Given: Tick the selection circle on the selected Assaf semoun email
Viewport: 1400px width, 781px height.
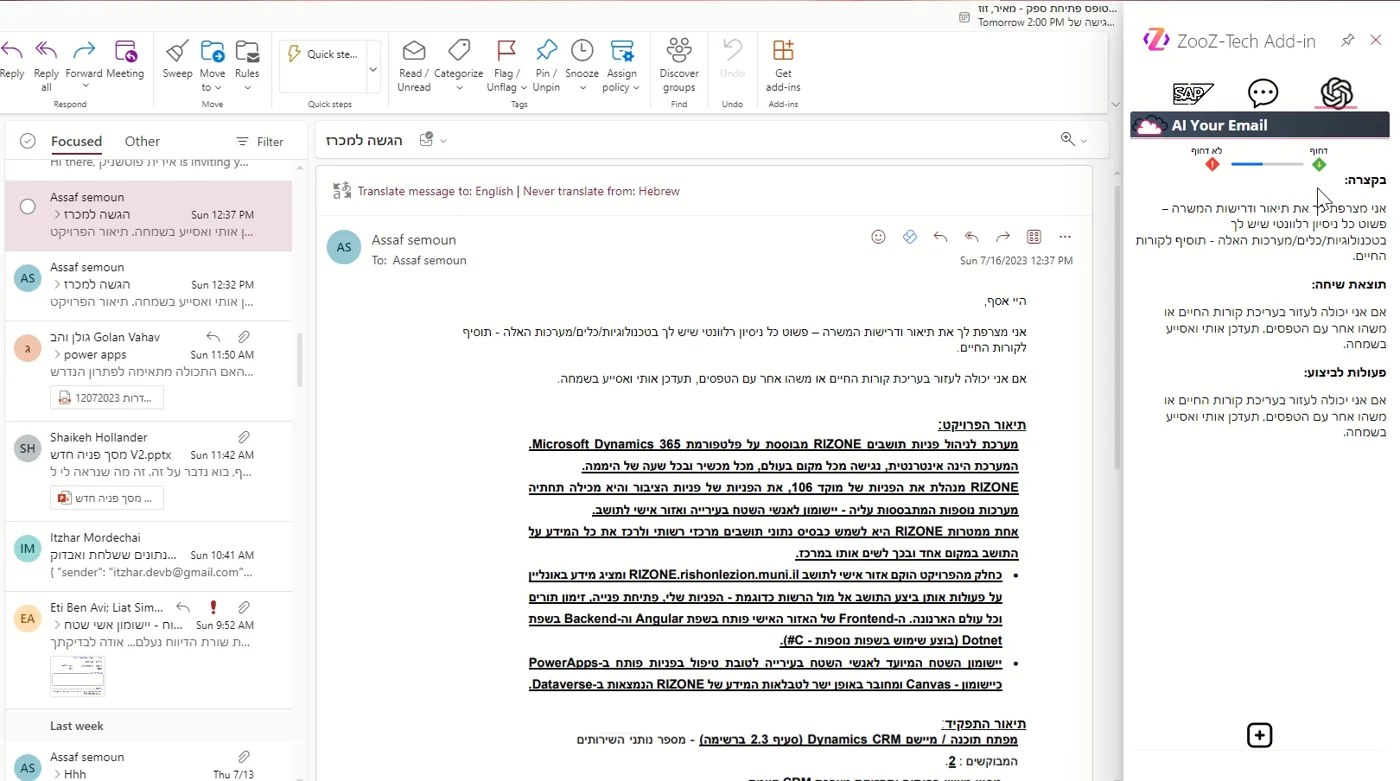Looking at the screenshot, I should (28, 207).
